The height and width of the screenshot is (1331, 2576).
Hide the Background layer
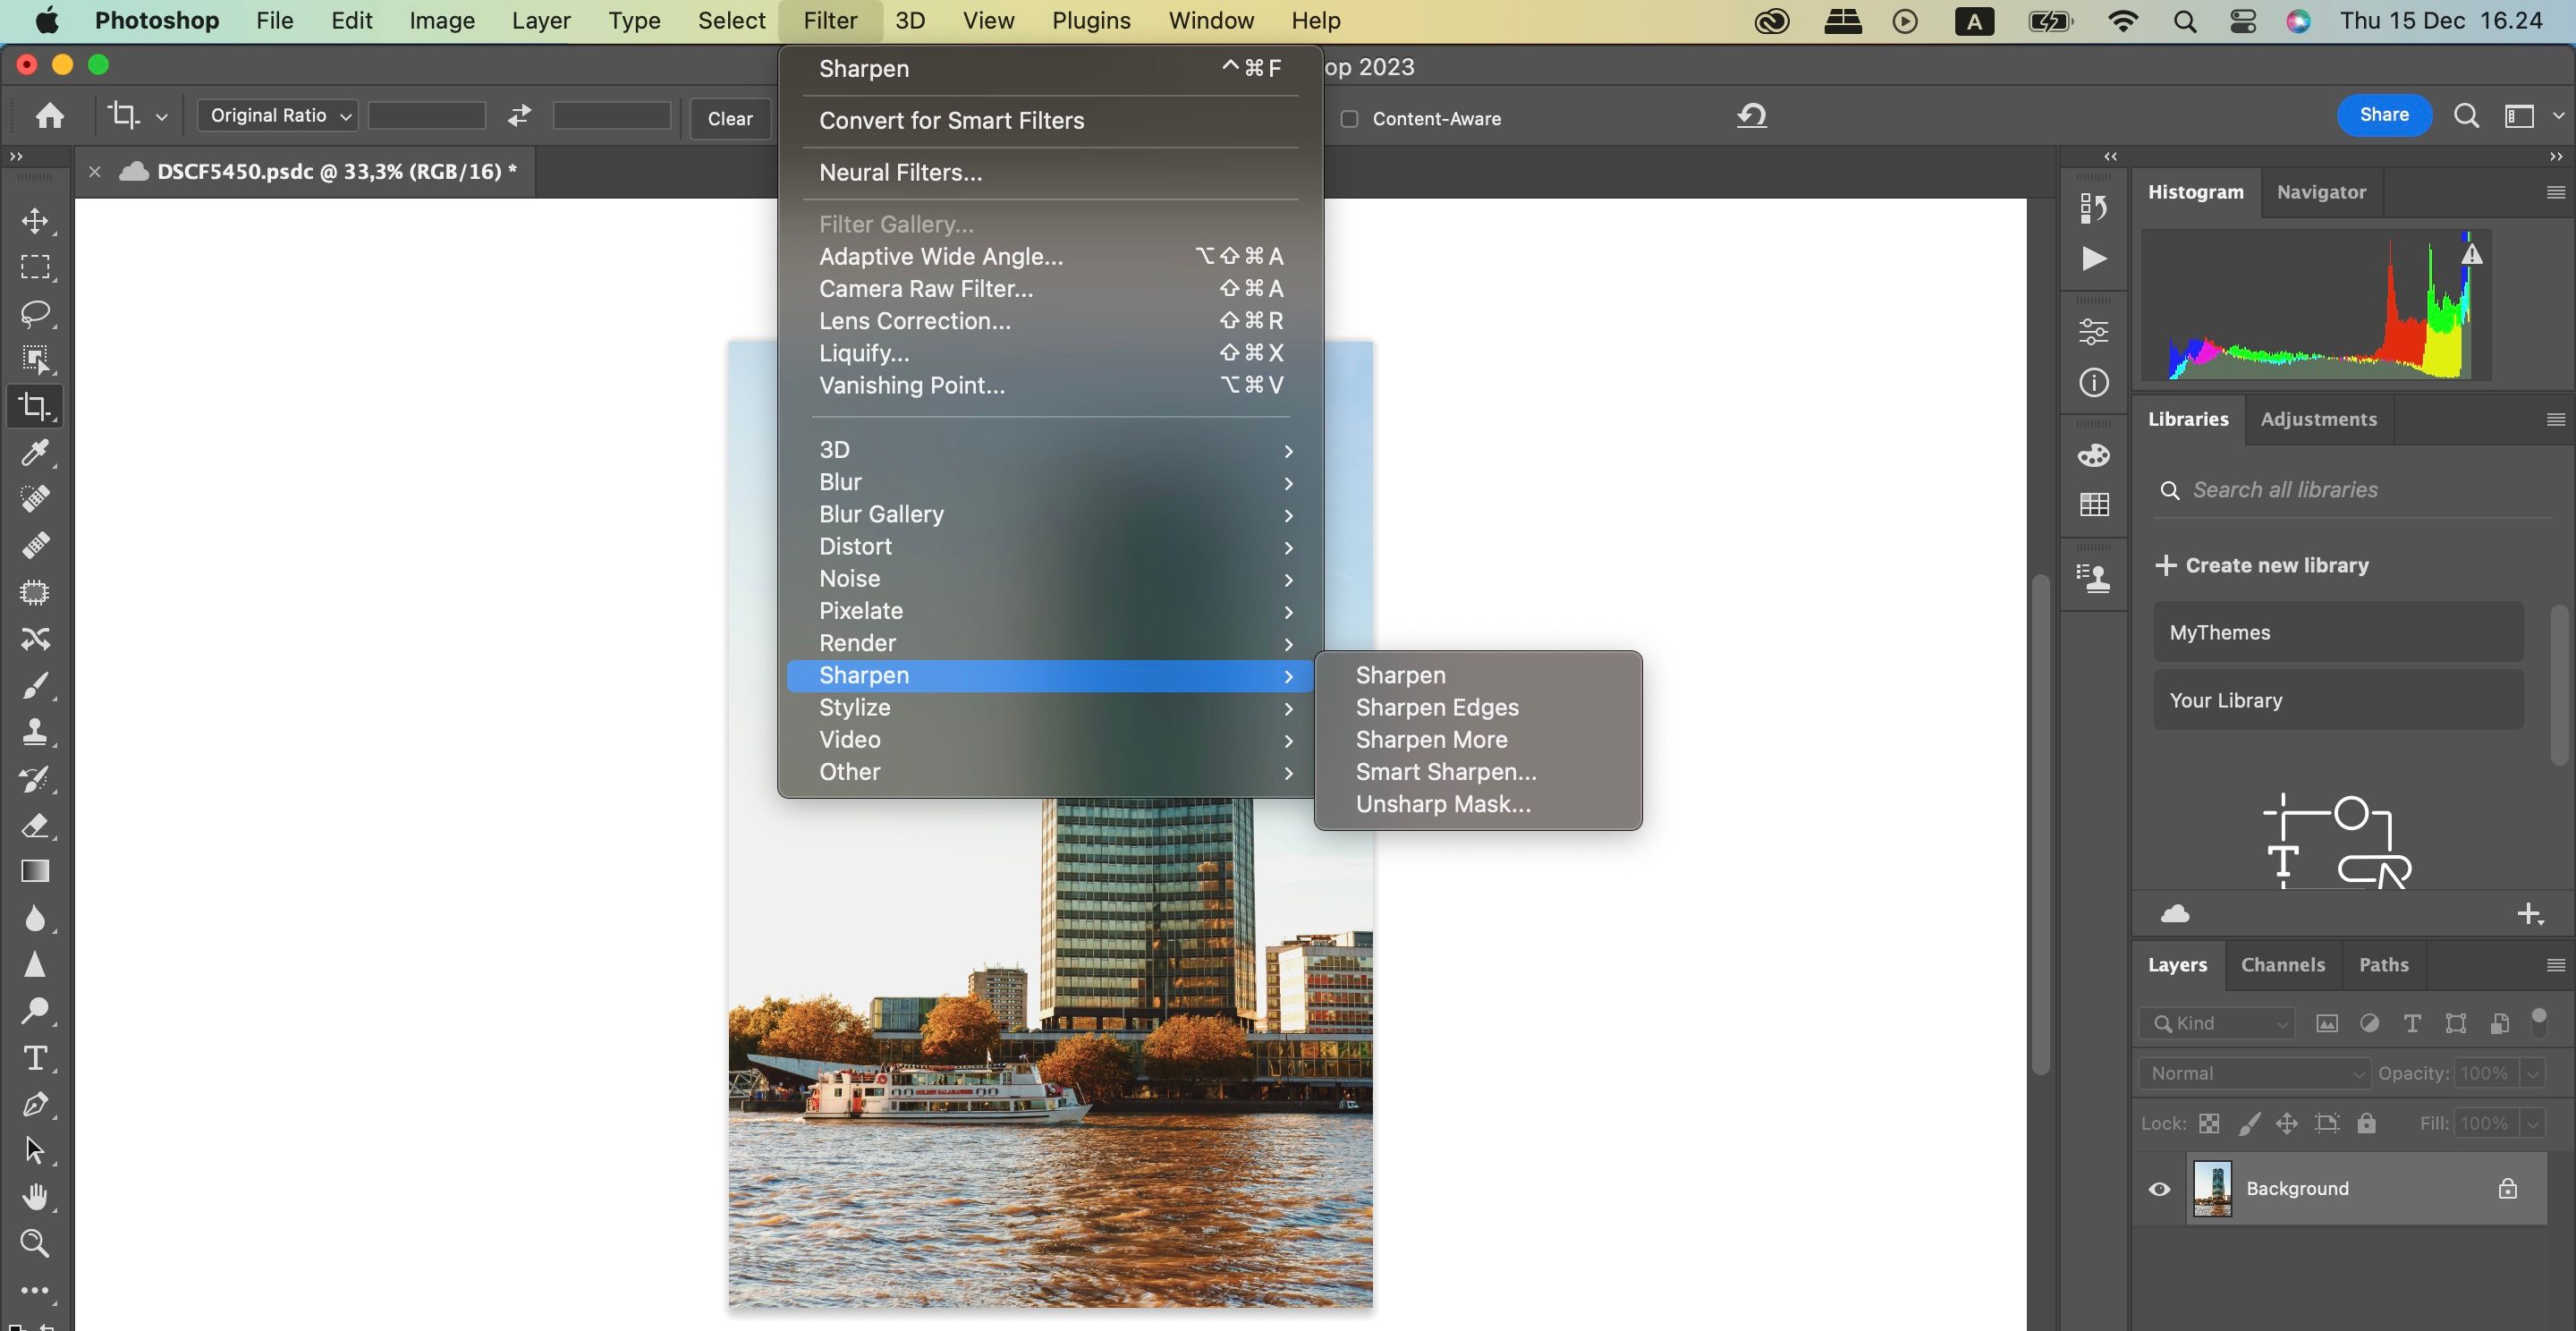2159,1188
